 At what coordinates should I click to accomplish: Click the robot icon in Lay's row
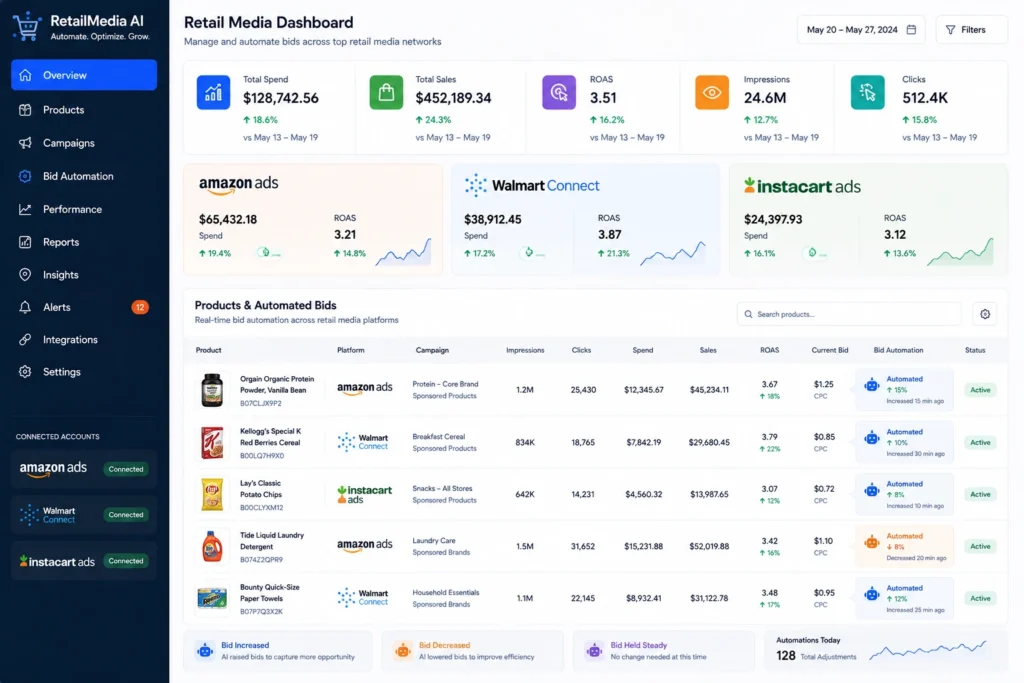click(872, 490)
